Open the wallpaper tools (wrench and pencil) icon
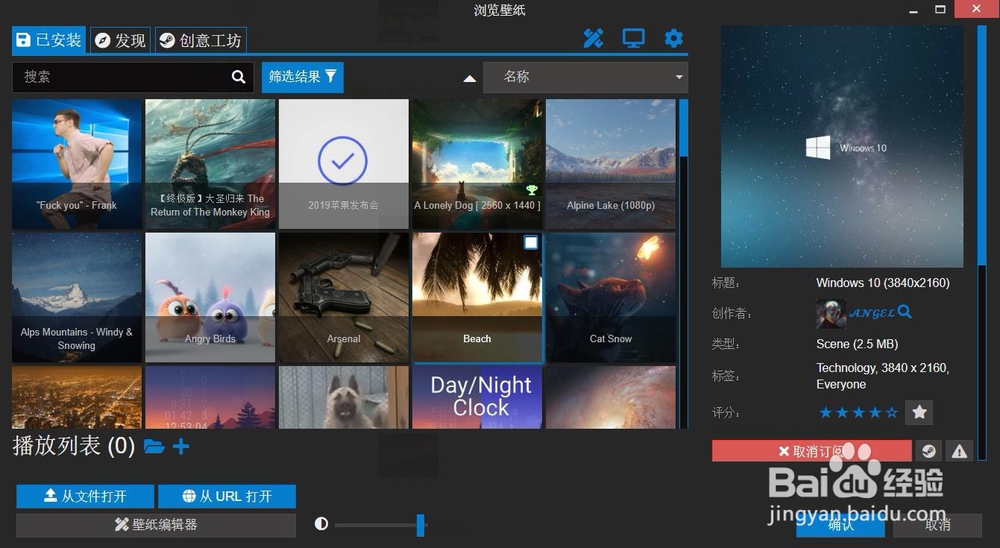Viewport: 1000px width, 548px height. coord(593,39)
